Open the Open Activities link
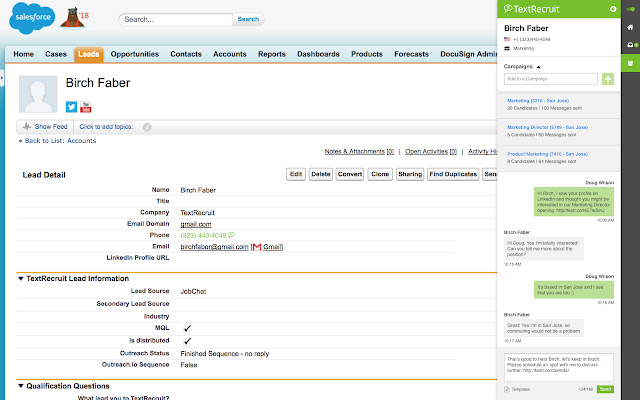 point(431,151)
